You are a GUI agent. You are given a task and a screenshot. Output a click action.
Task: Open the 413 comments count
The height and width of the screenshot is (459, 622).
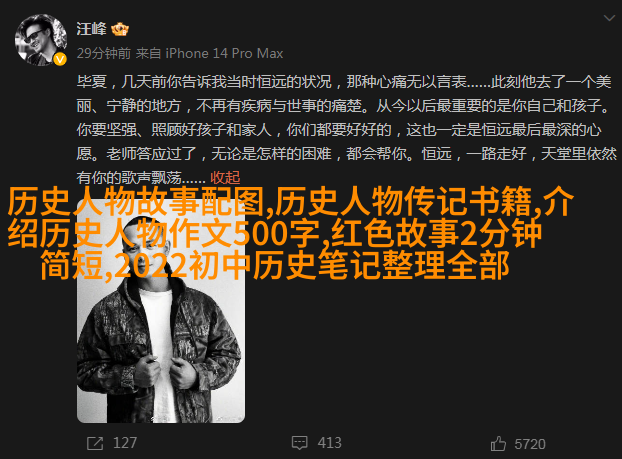(329, 443)
